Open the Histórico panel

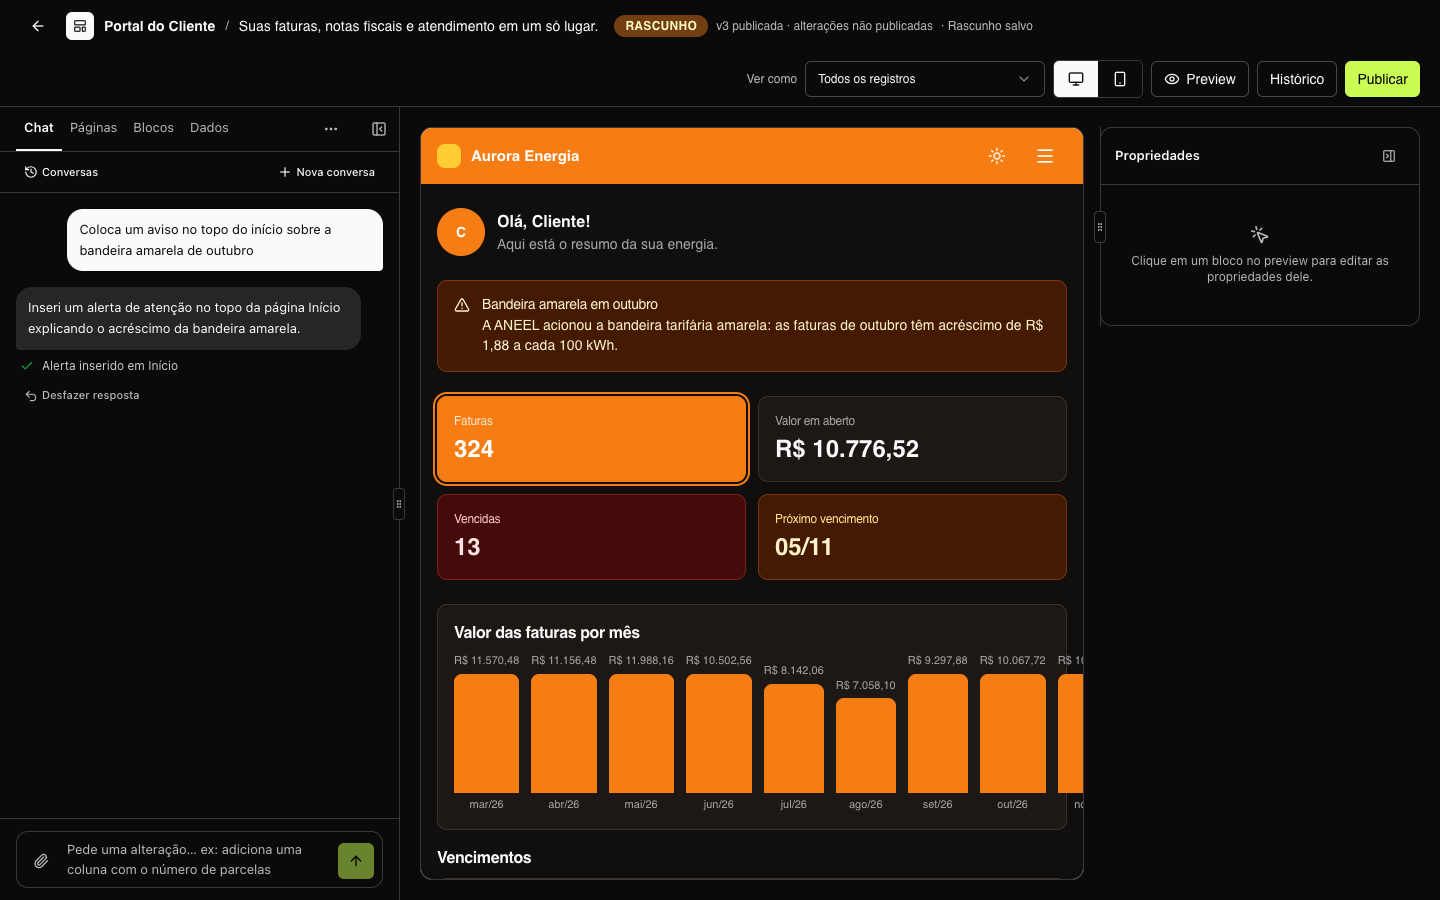[1297, 79]
